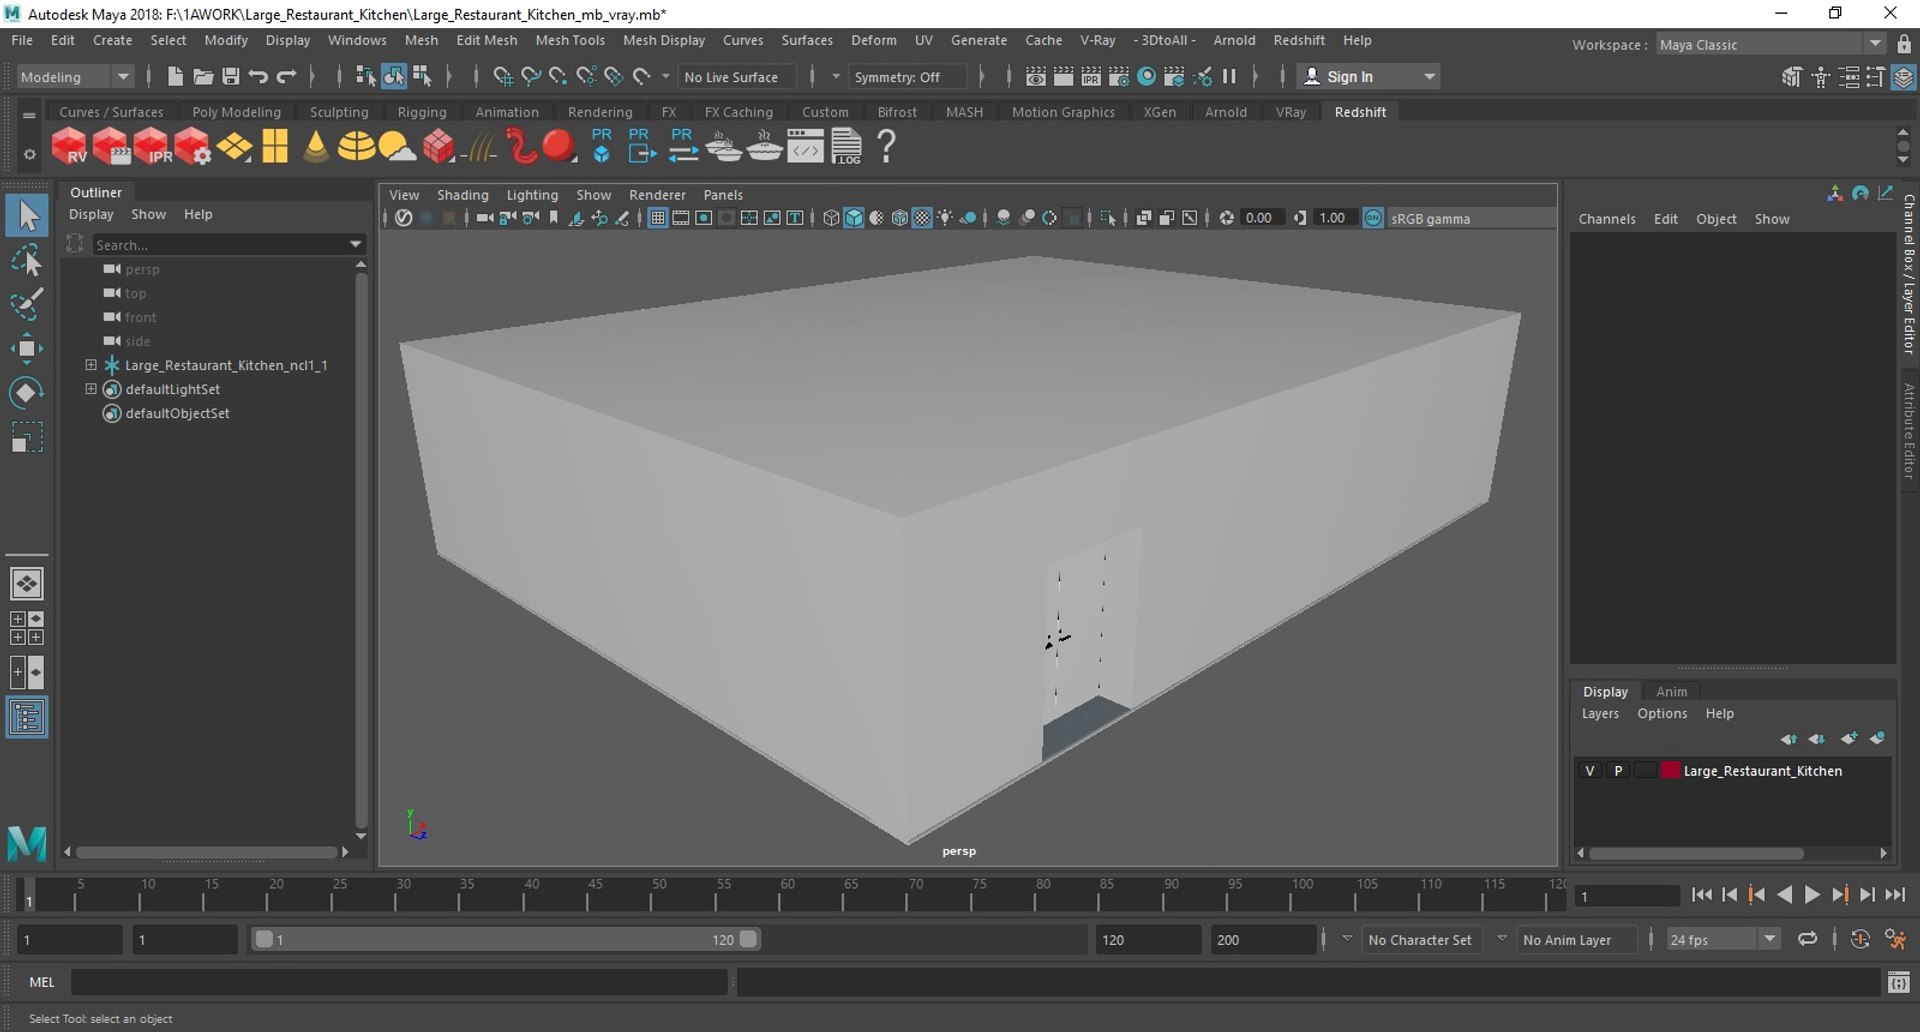This screenshot has height=1032, width=1920.
Task: Expand the defaultLightSet node
Action: [91, 389]
